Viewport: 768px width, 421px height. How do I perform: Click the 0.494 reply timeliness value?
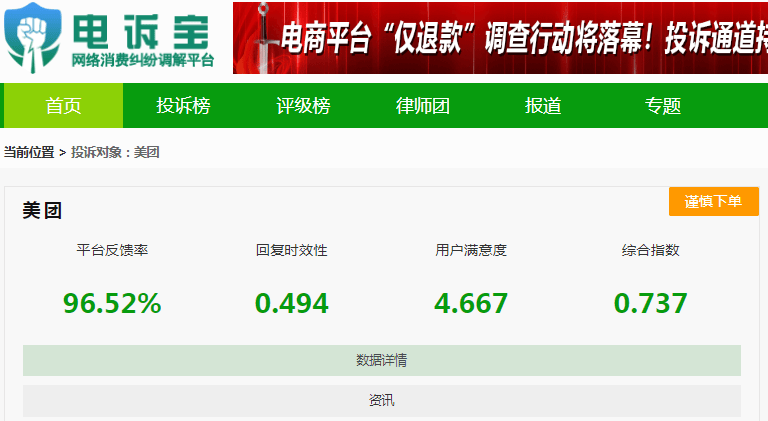pyautogui.click(x=291, y=303)
